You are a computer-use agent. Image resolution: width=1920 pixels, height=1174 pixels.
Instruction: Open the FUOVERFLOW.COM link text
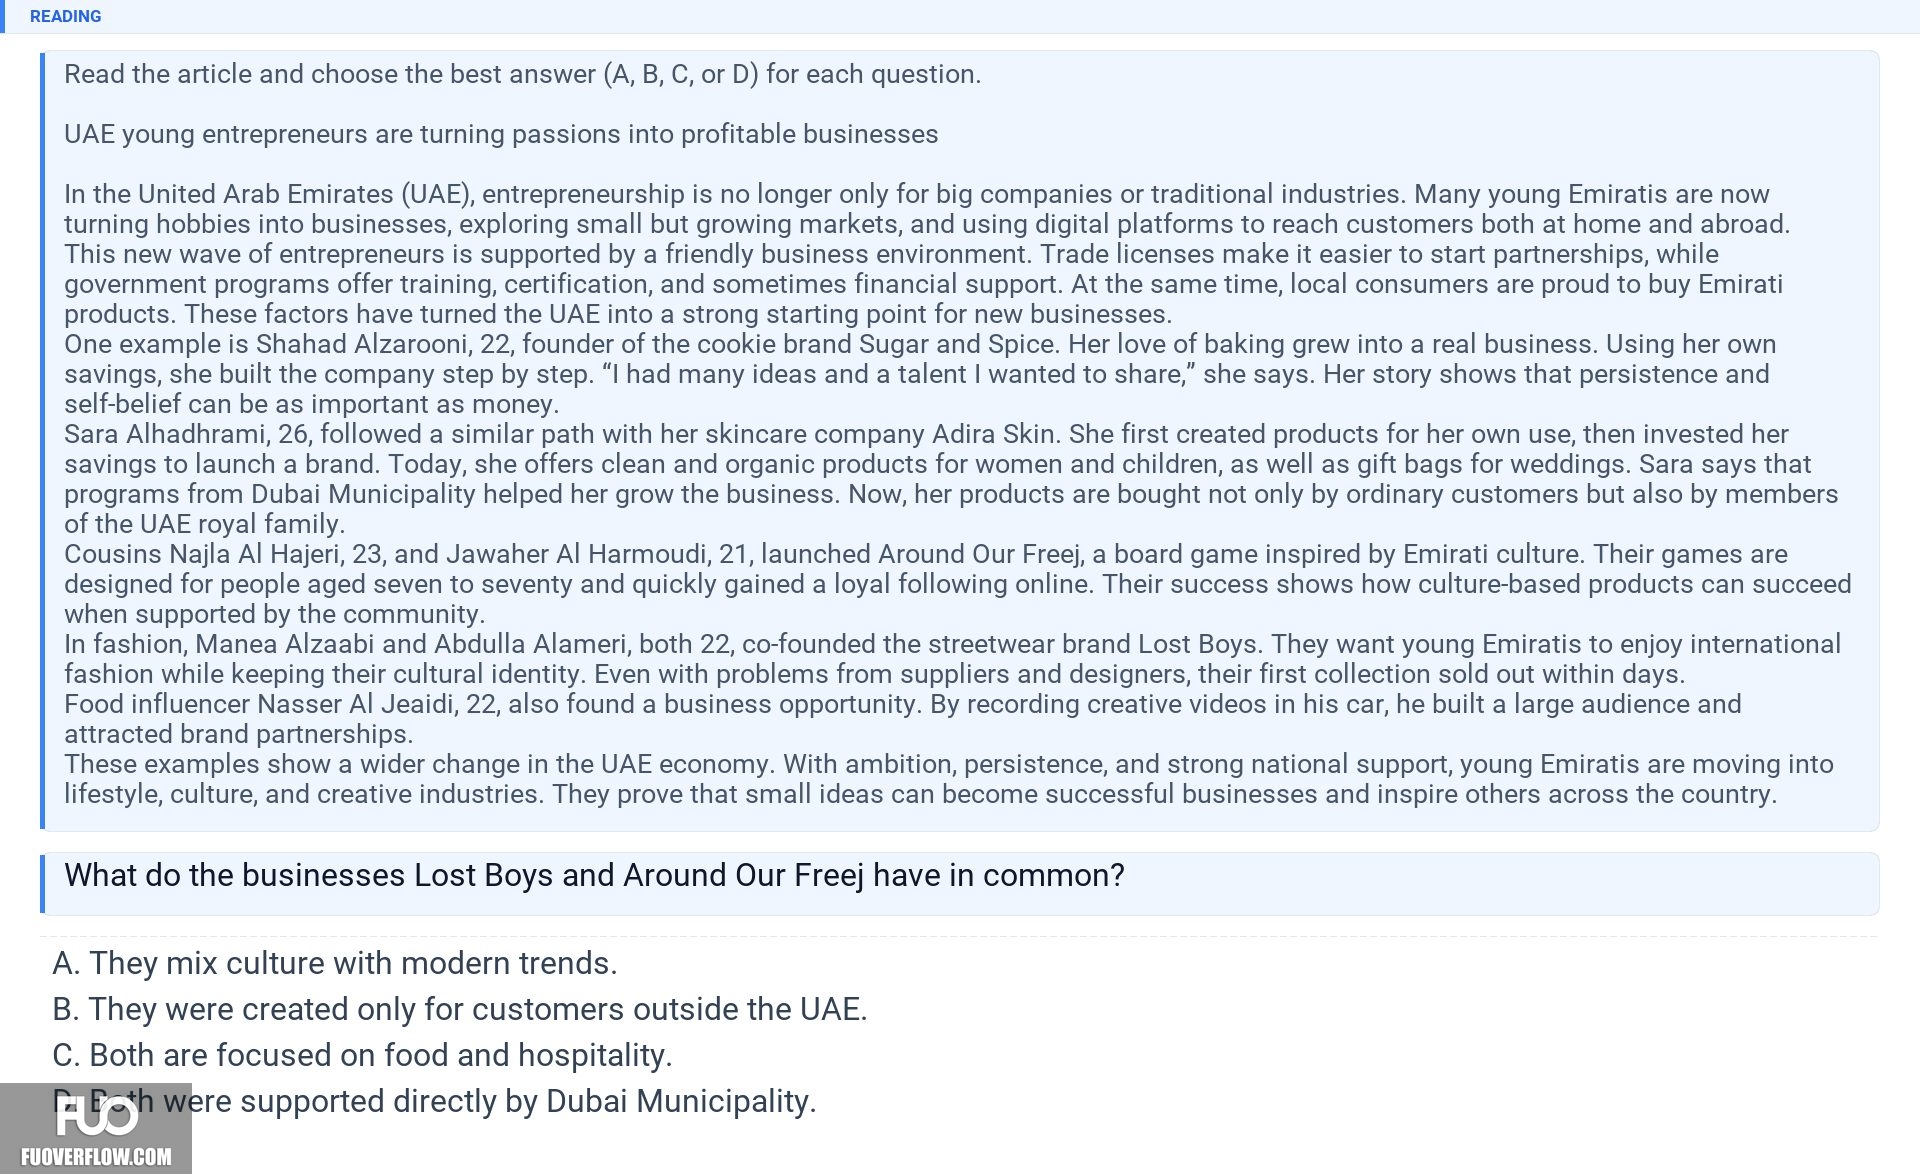[x=96, y=1157]
